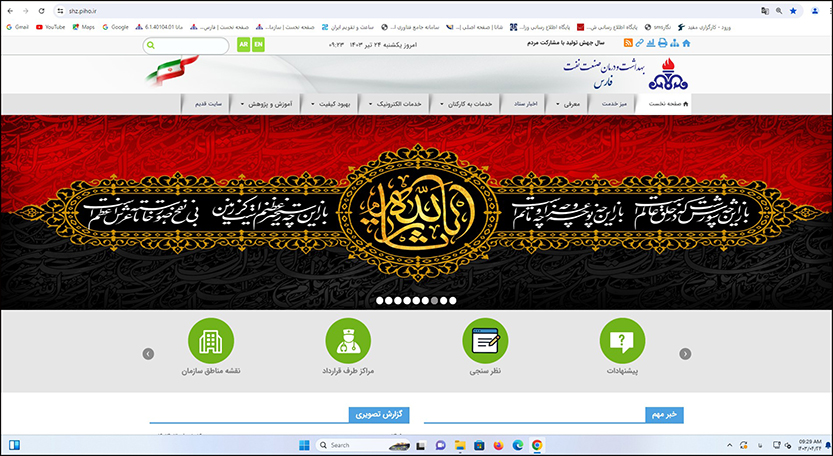
Task: Select the grey active slide indicator dot
Action: tap(435, 300)
